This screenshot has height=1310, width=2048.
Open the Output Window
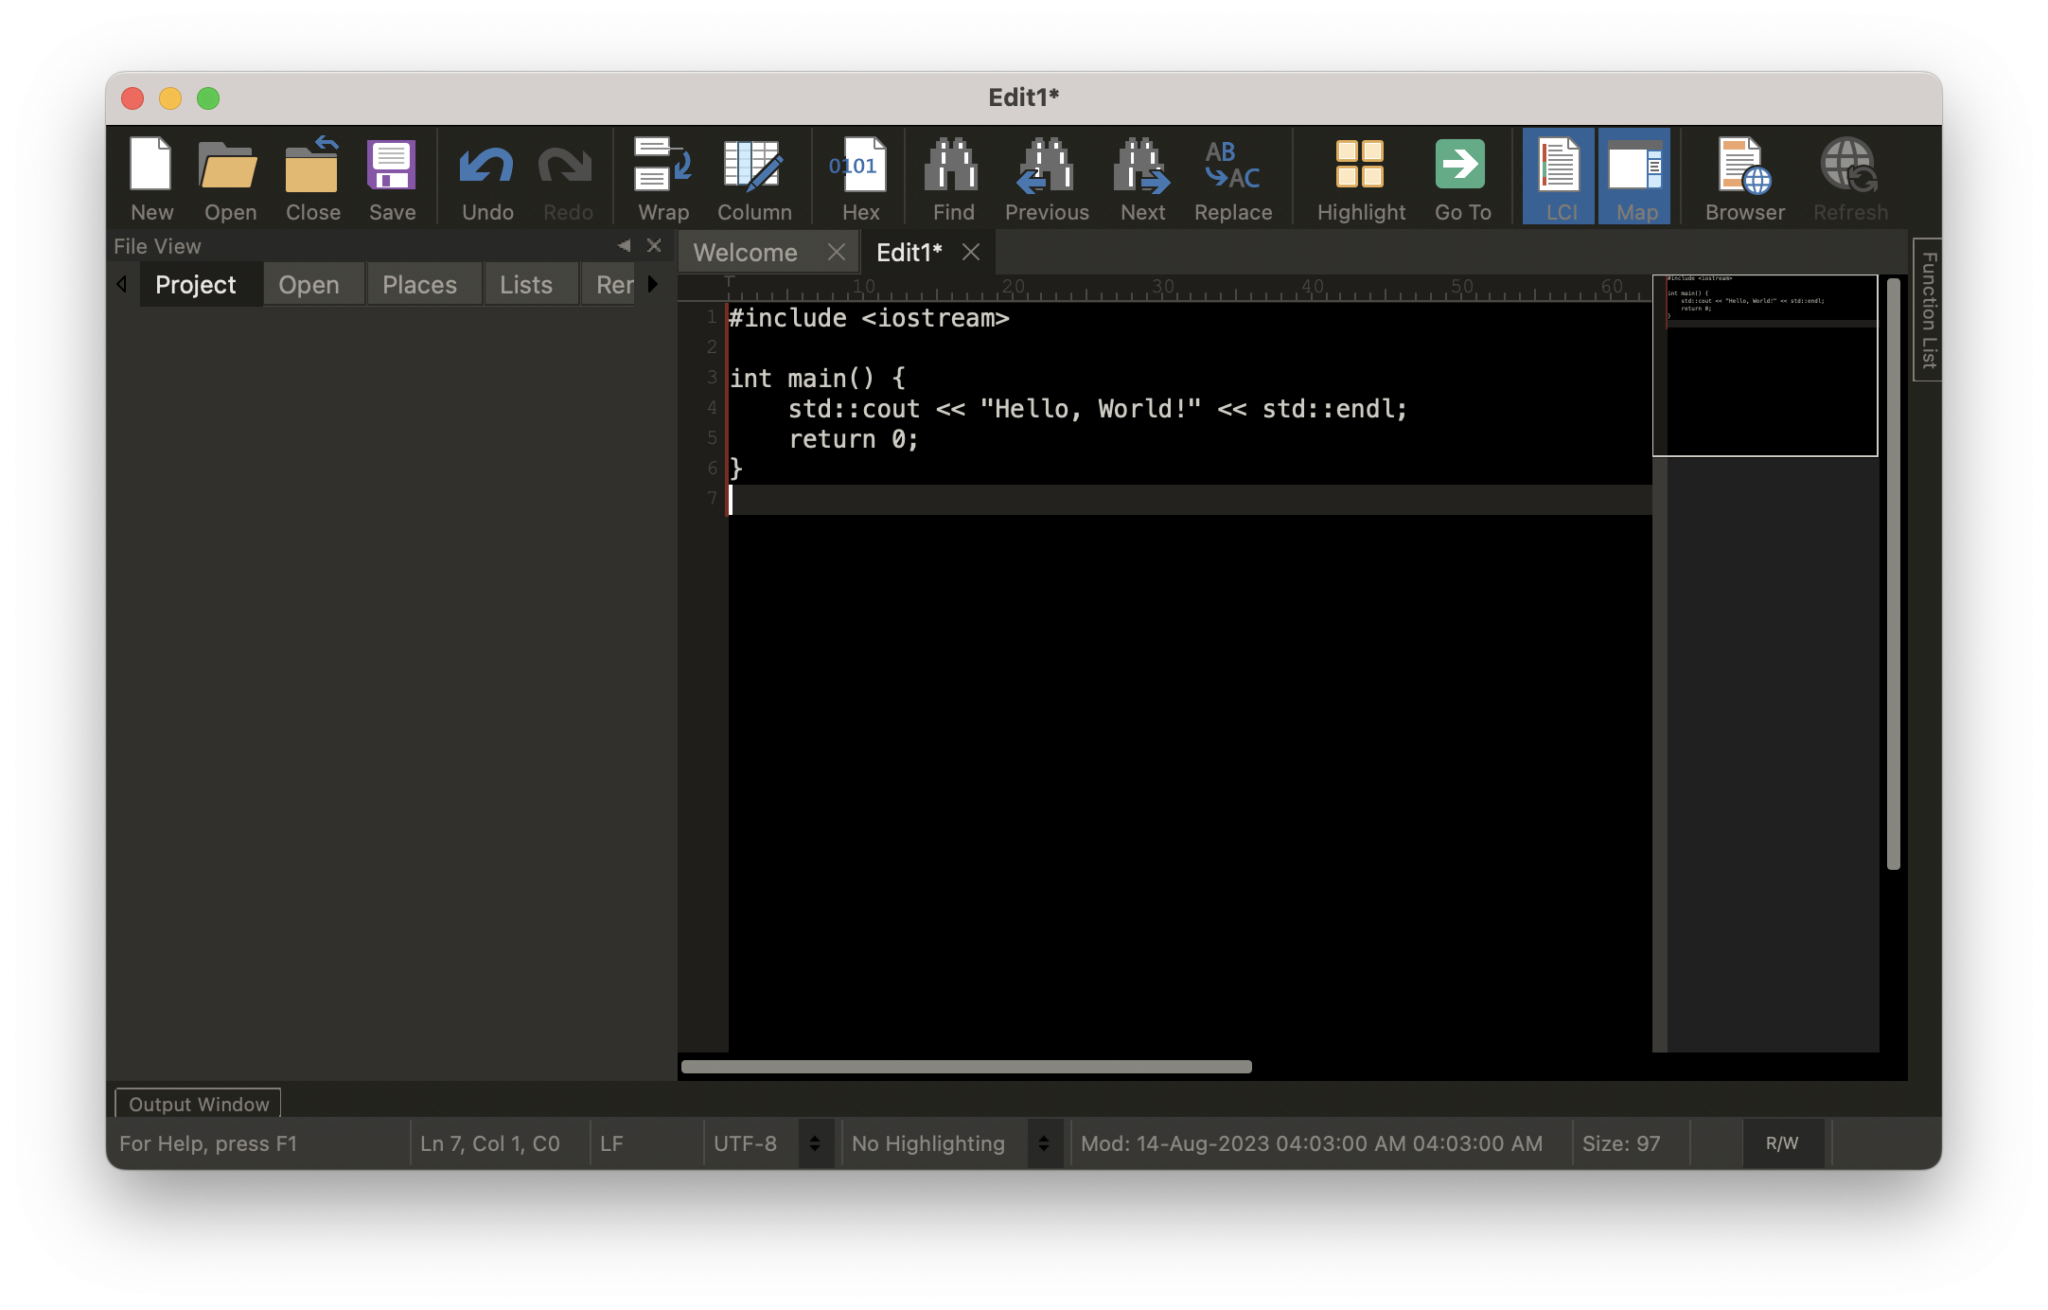pyautogui.click(x=197, y=1104)
